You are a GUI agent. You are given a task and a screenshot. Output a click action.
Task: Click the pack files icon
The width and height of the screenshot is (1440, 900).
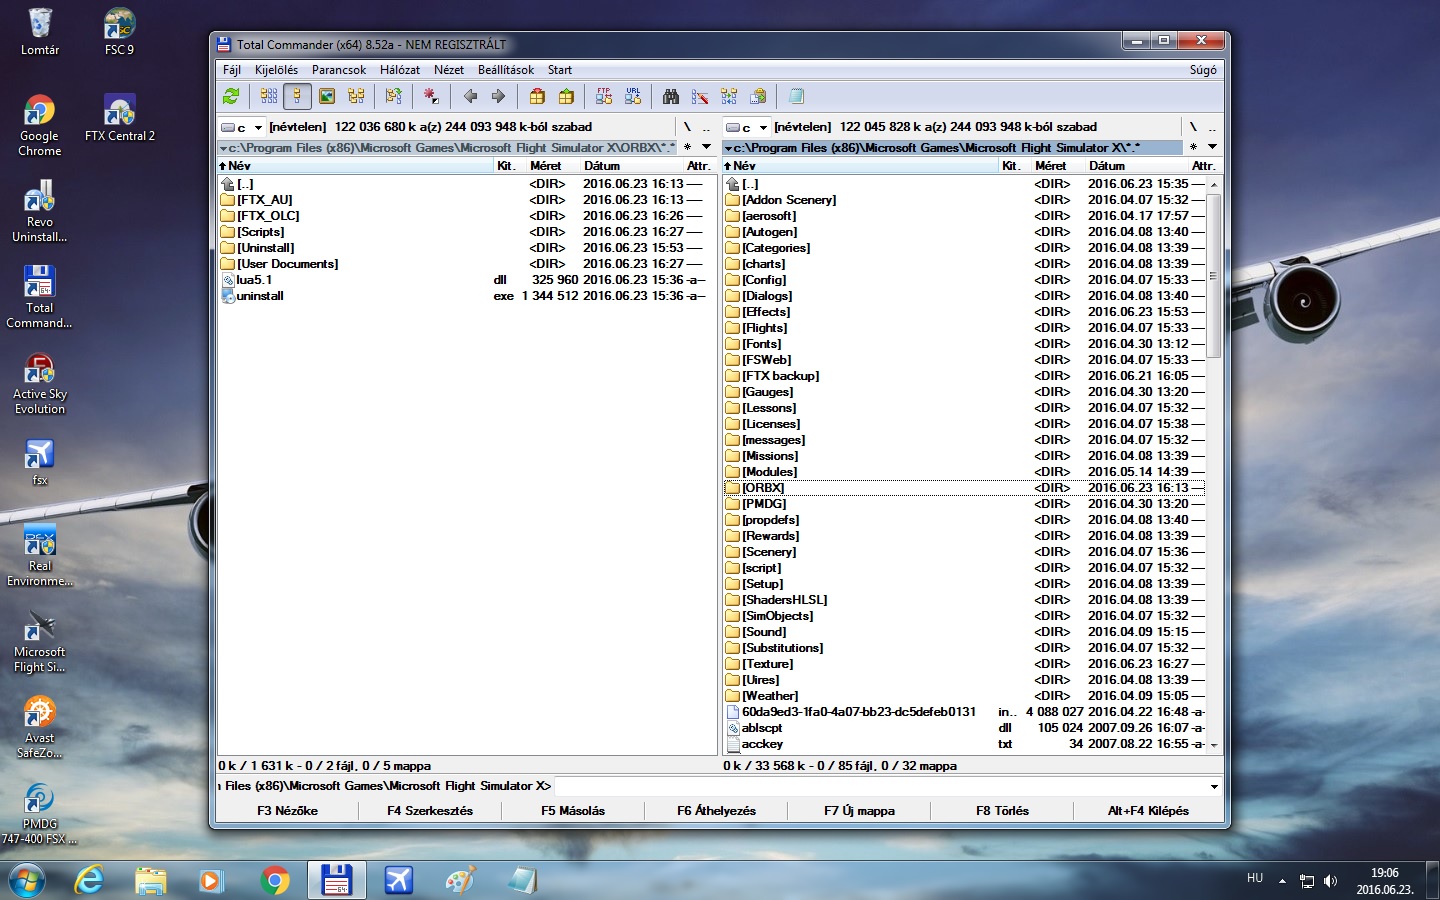tap(537, 96)
